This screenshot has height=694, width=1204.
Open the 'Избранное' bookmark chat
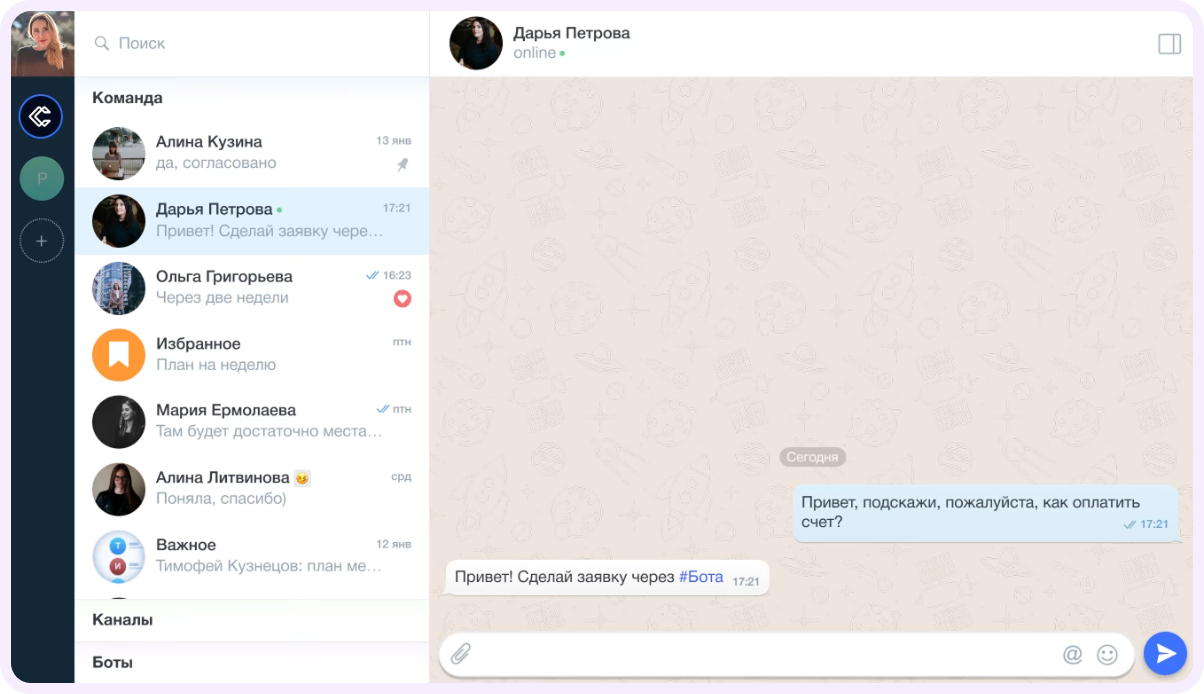pos(252,355)
